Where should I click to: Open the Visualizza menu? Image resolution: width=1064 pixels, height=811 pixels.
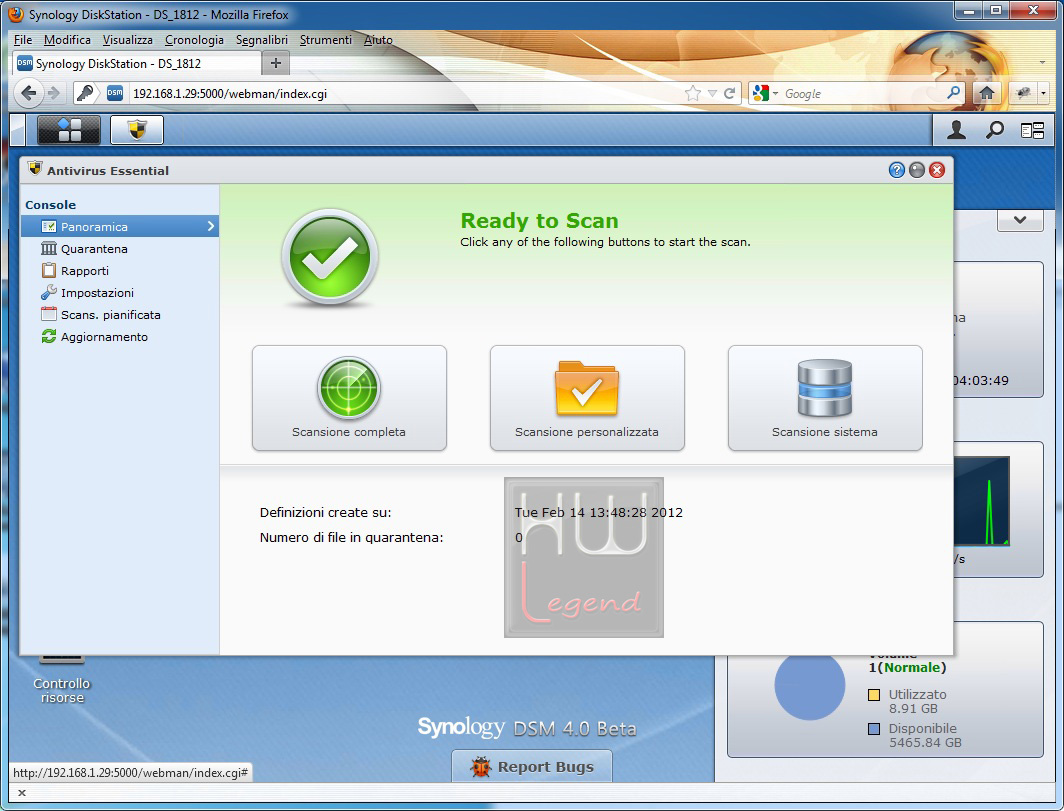[x=128, y=40]
